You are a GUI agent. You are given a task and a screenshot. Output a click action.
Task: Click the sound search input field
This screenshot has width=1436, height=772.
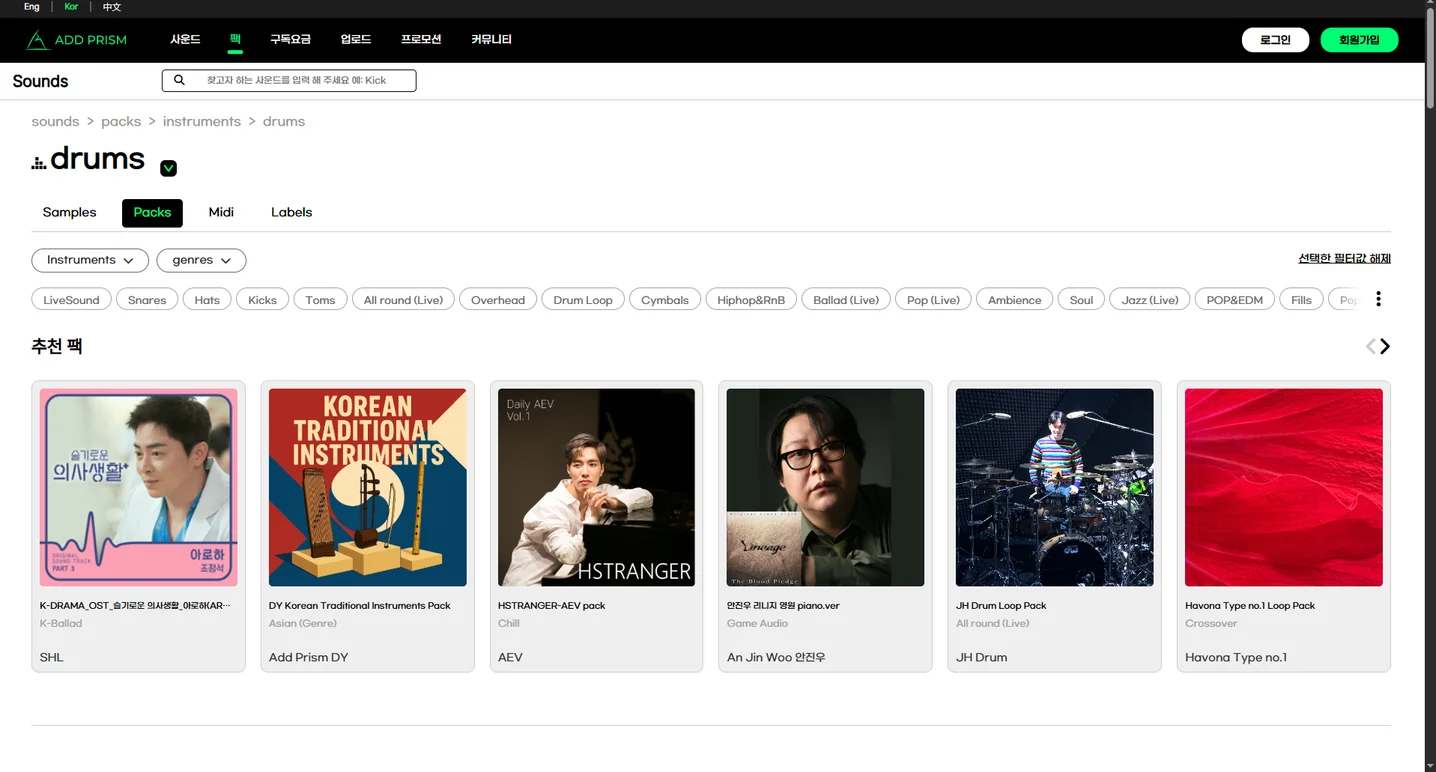pyautogui.click(x=289, y=80)
